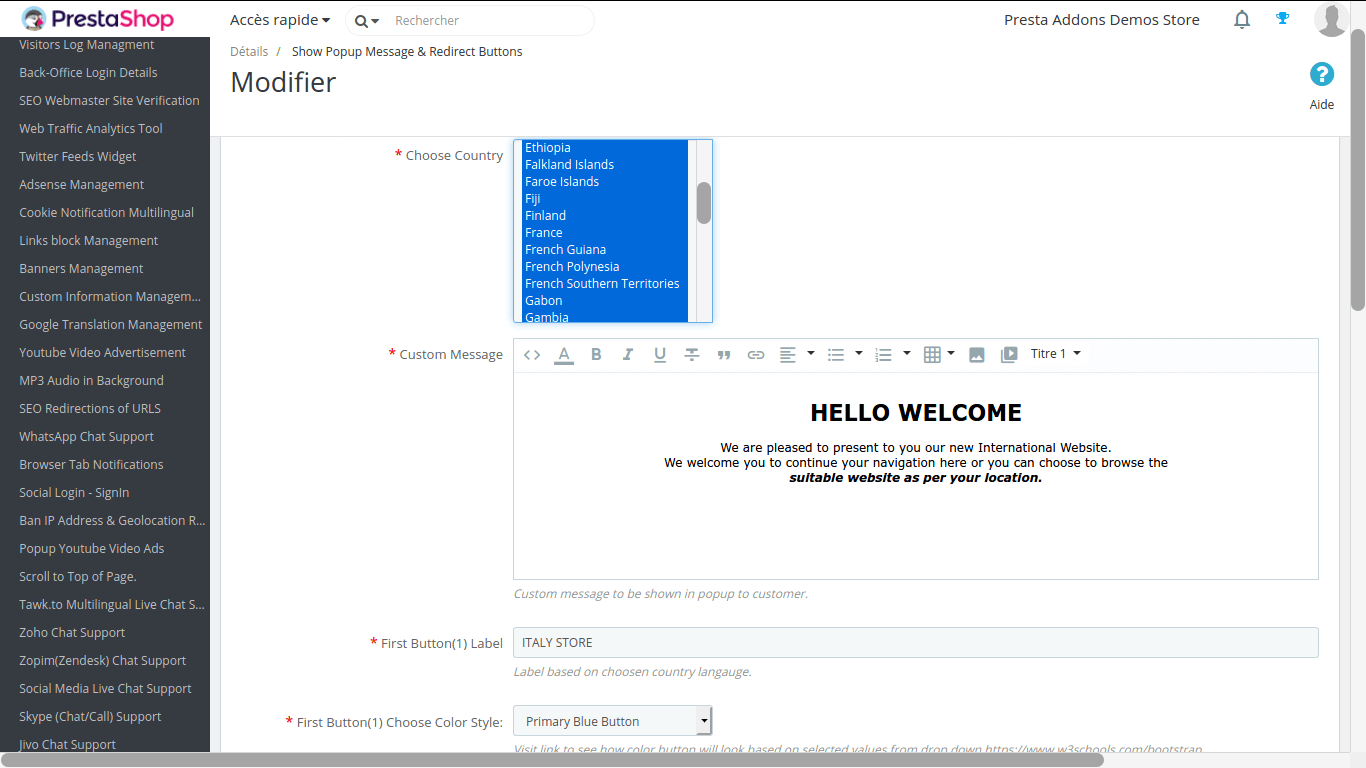Toggle source code view in editor

tap(532, 355)
